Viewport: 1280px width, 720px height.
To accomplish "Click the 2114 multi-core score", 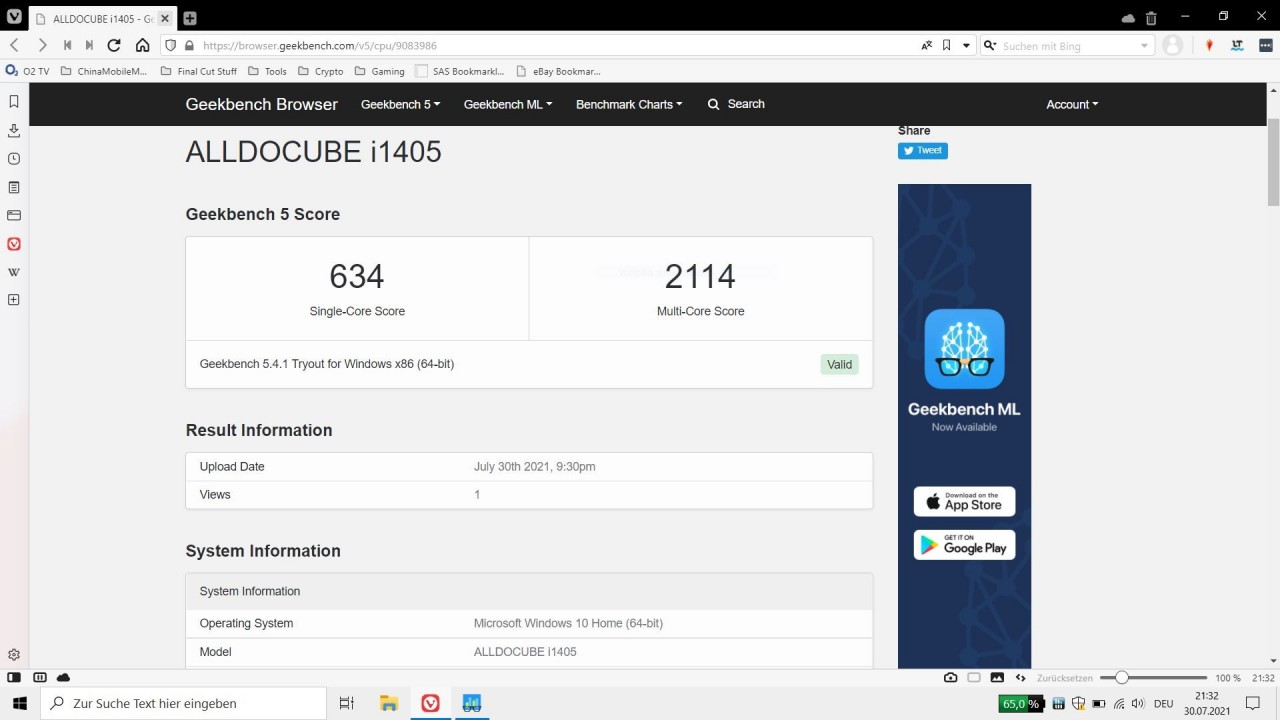I will 700,276.
